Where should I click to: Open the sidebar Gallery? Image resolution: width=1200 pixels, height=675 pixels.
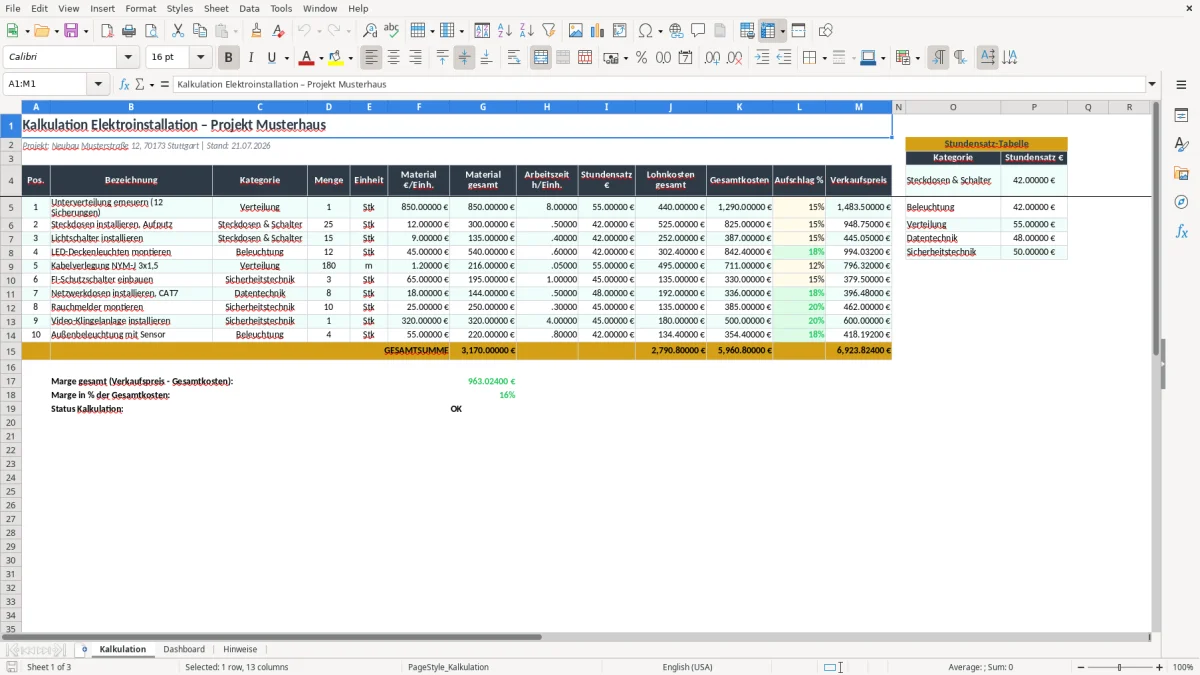tap(1181, 173)
